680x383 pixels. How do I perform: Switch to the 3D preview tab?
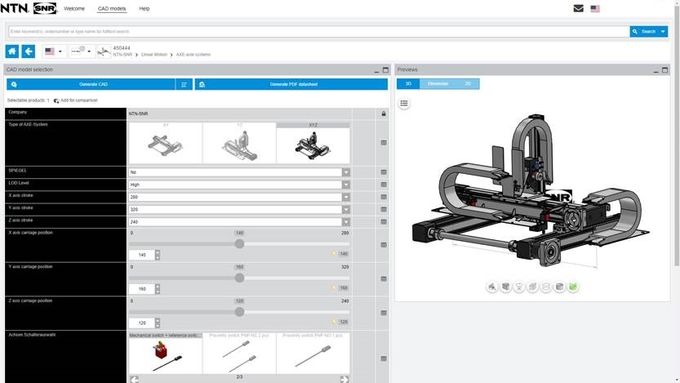[x=408, y=84]
